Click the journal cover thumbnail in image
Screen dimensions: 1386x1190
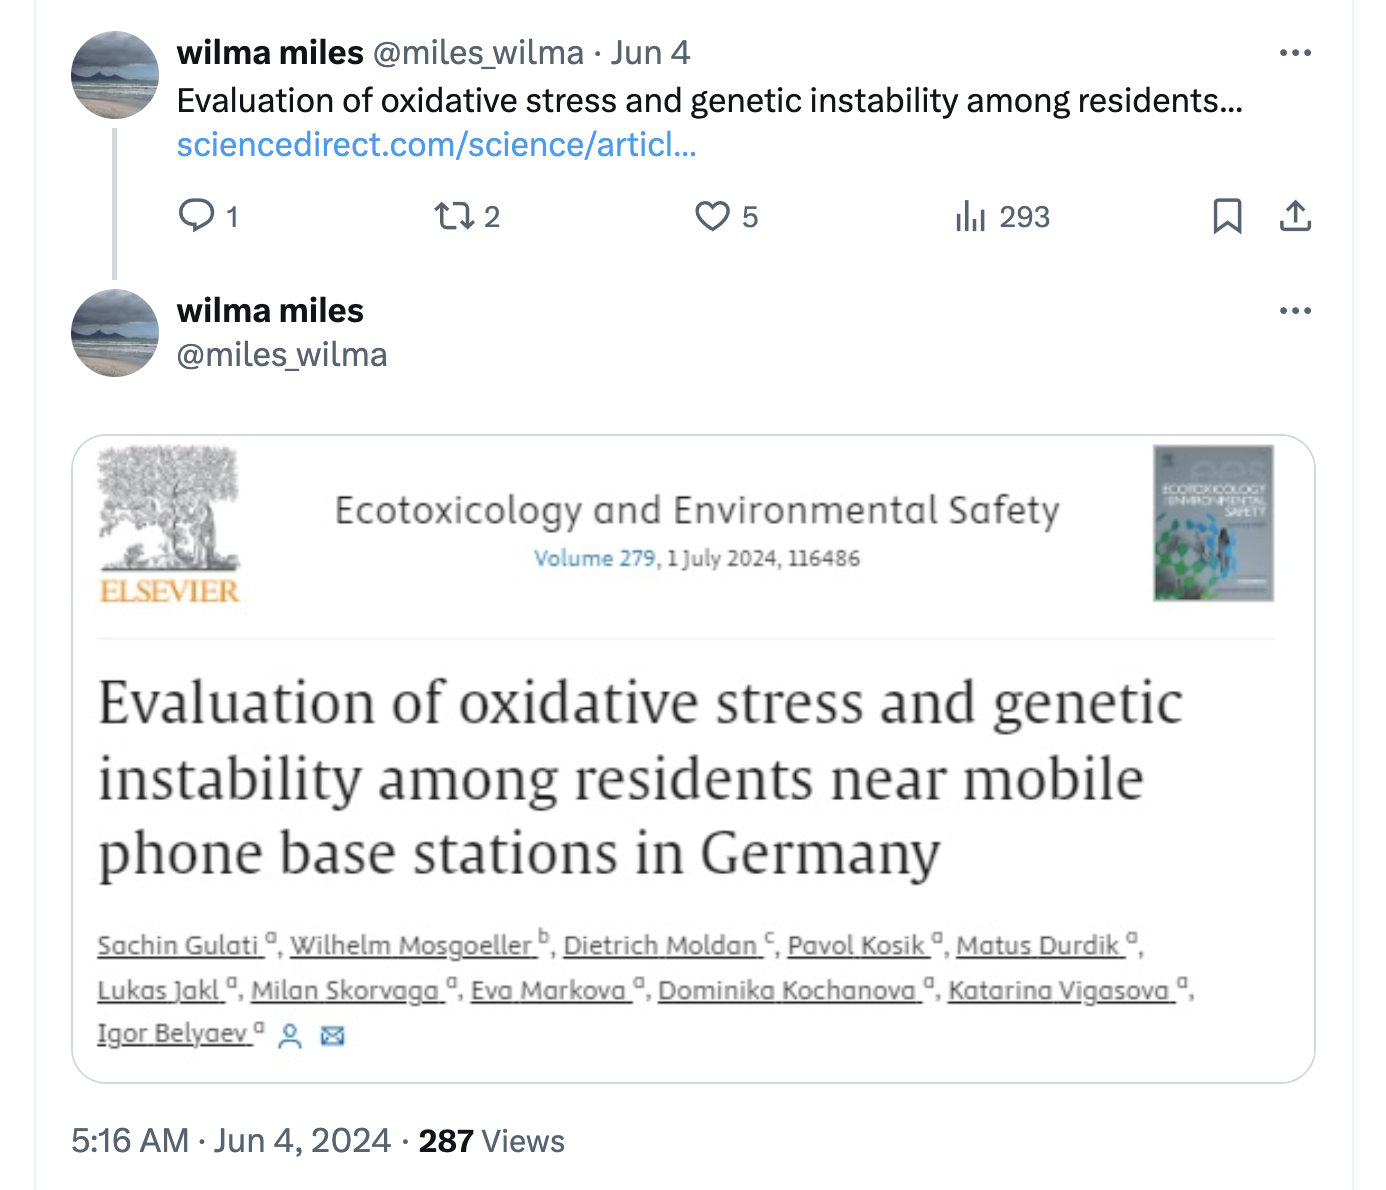click(1213, 523)
